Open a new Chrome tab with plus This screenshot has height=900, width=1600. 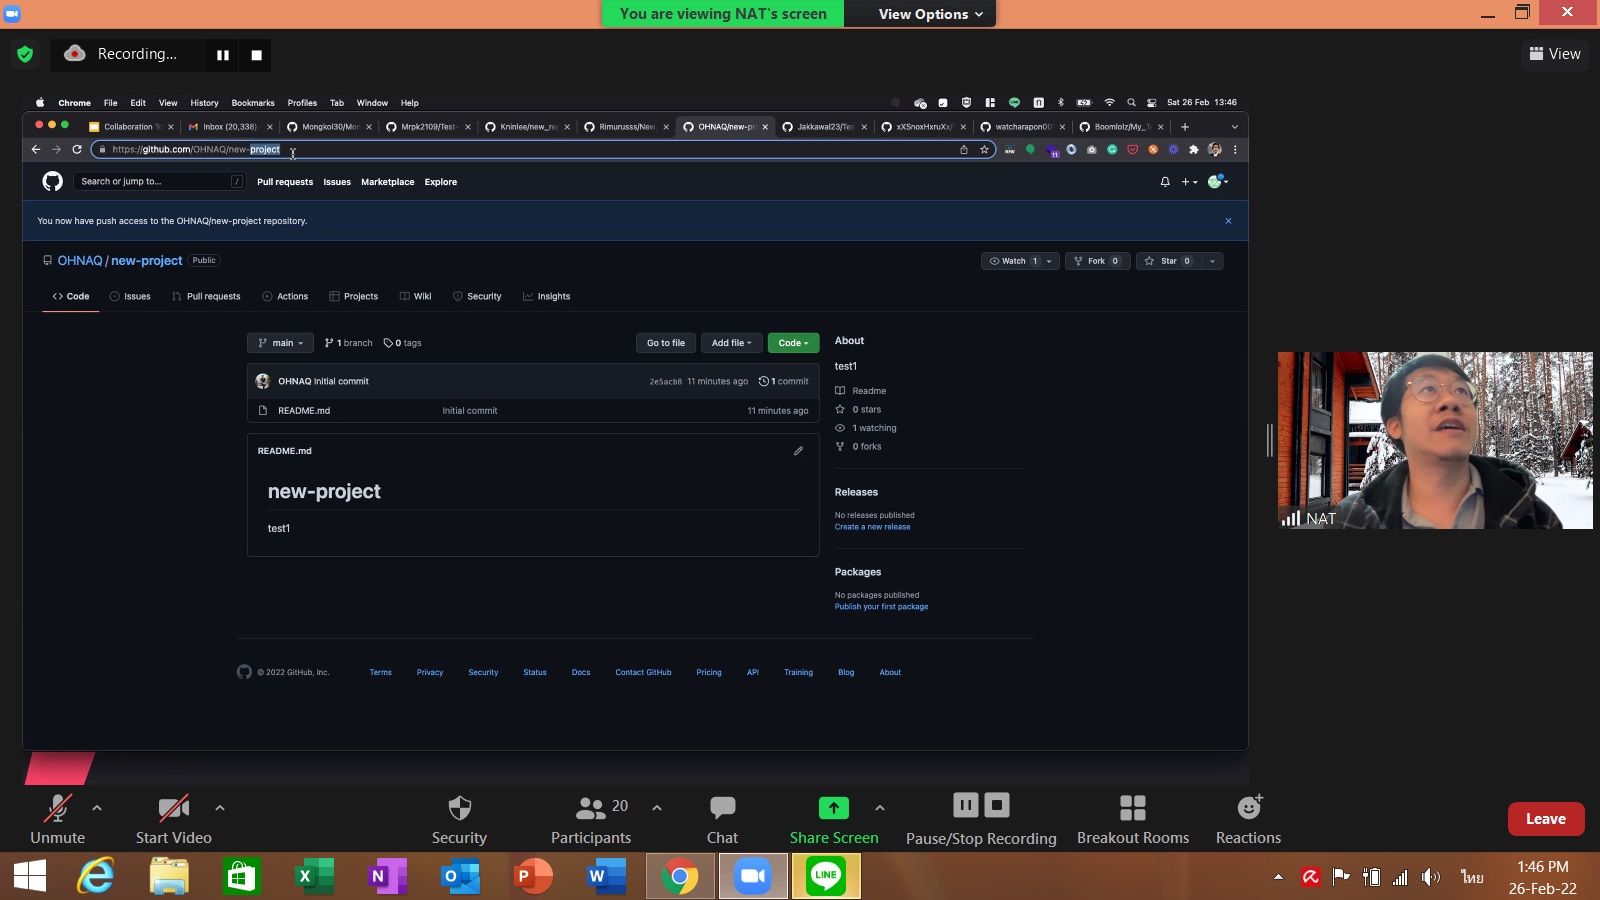tap(1185, 127)
